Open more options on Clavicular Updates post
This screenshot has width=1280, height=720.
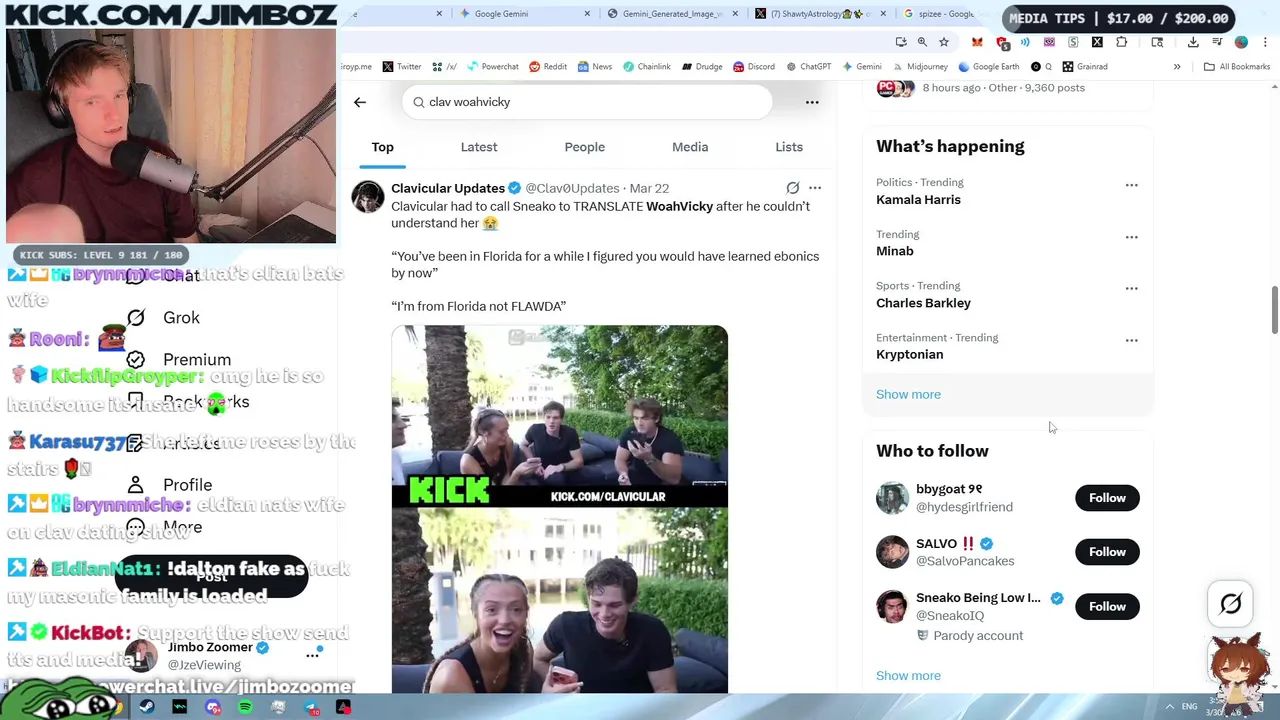[x=815, y=188]
